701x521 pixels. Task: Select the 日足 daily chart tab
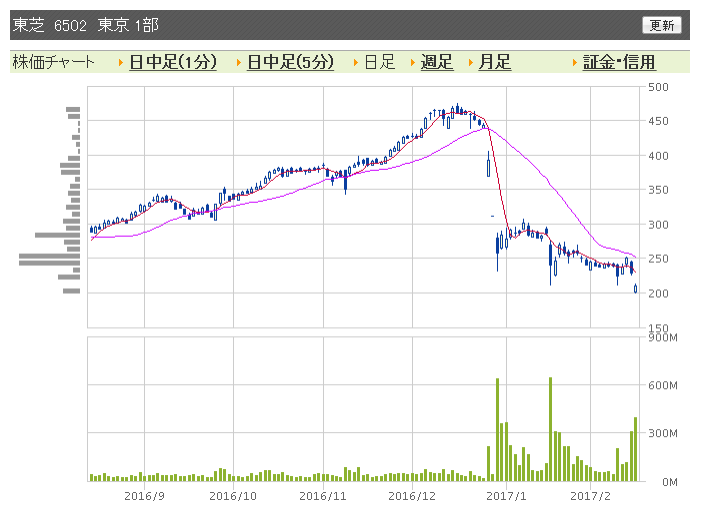tap(380, 62)
